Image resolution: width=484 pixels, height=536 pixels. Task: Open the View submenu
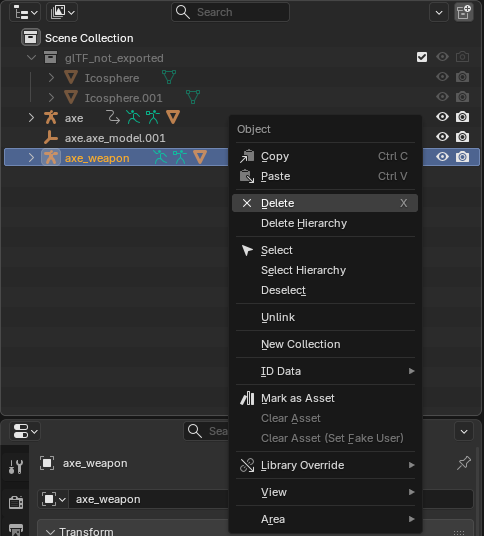325,492
